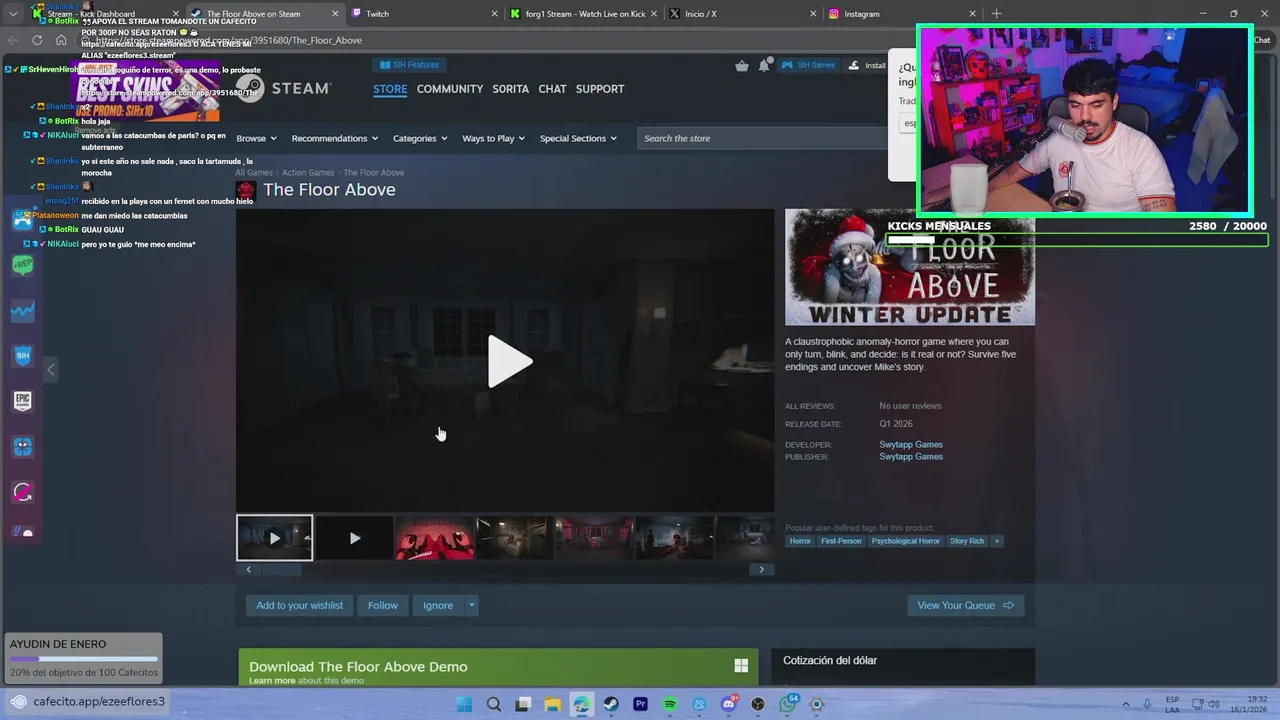Click the Windows icon on demo banner
The height and width of the screenshot is (720, 1280).
[741, 665]
